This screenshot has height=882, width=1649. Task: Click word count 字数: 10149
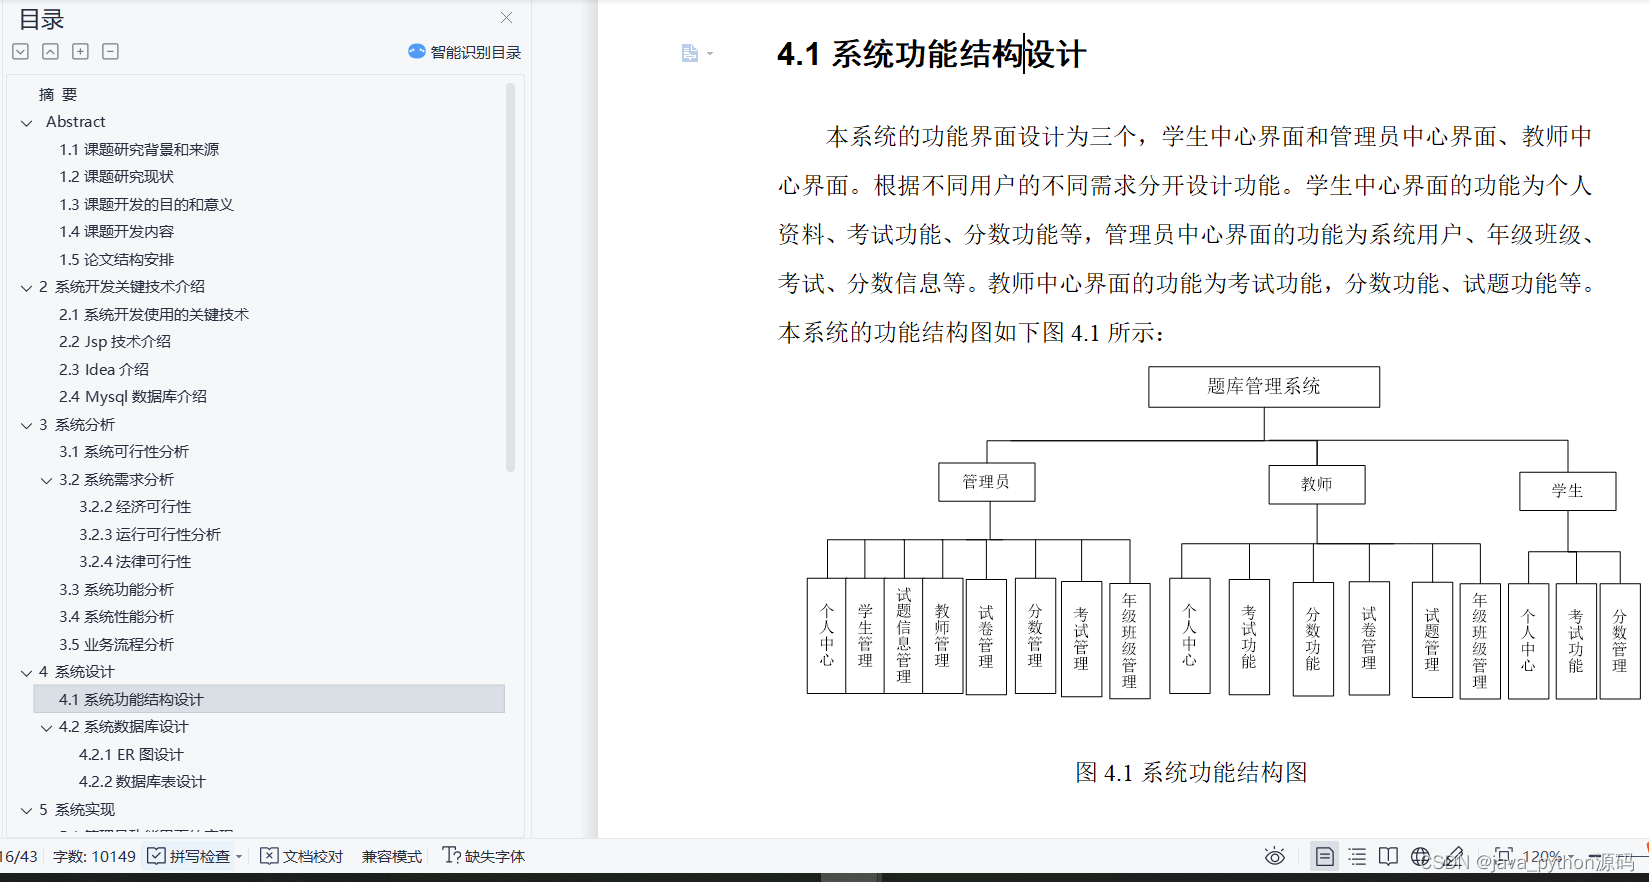(94, 856)
